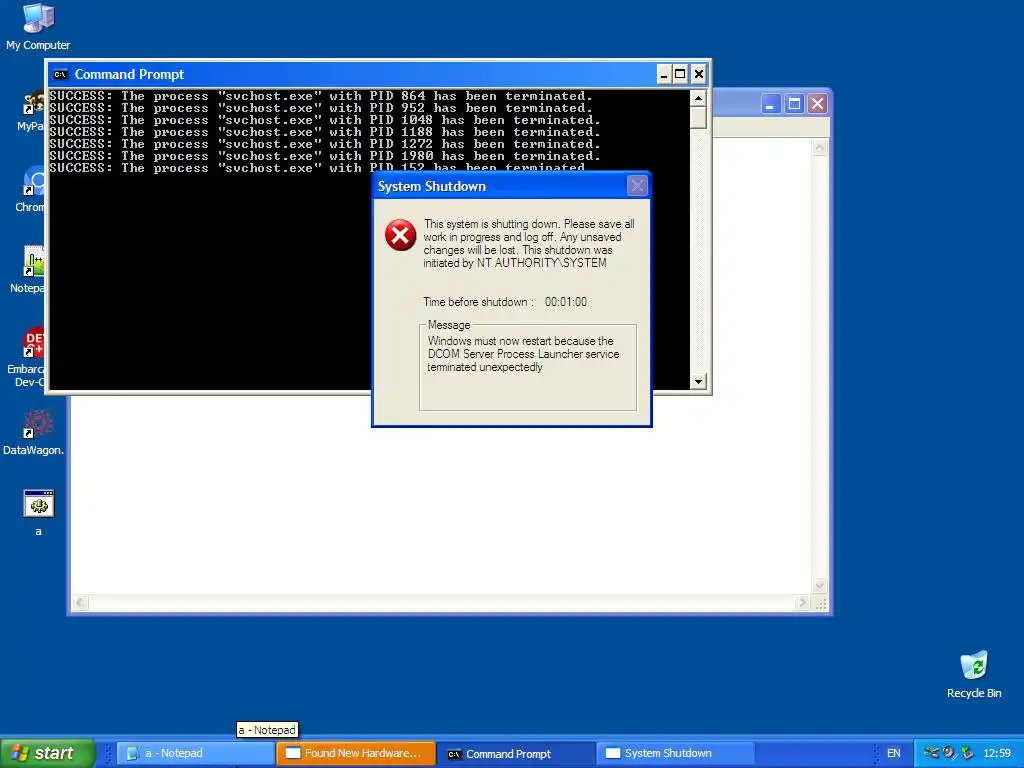1024x768 pixels.
Task: Switch to a - Notepad taskbar button
Action: point(195,753)
